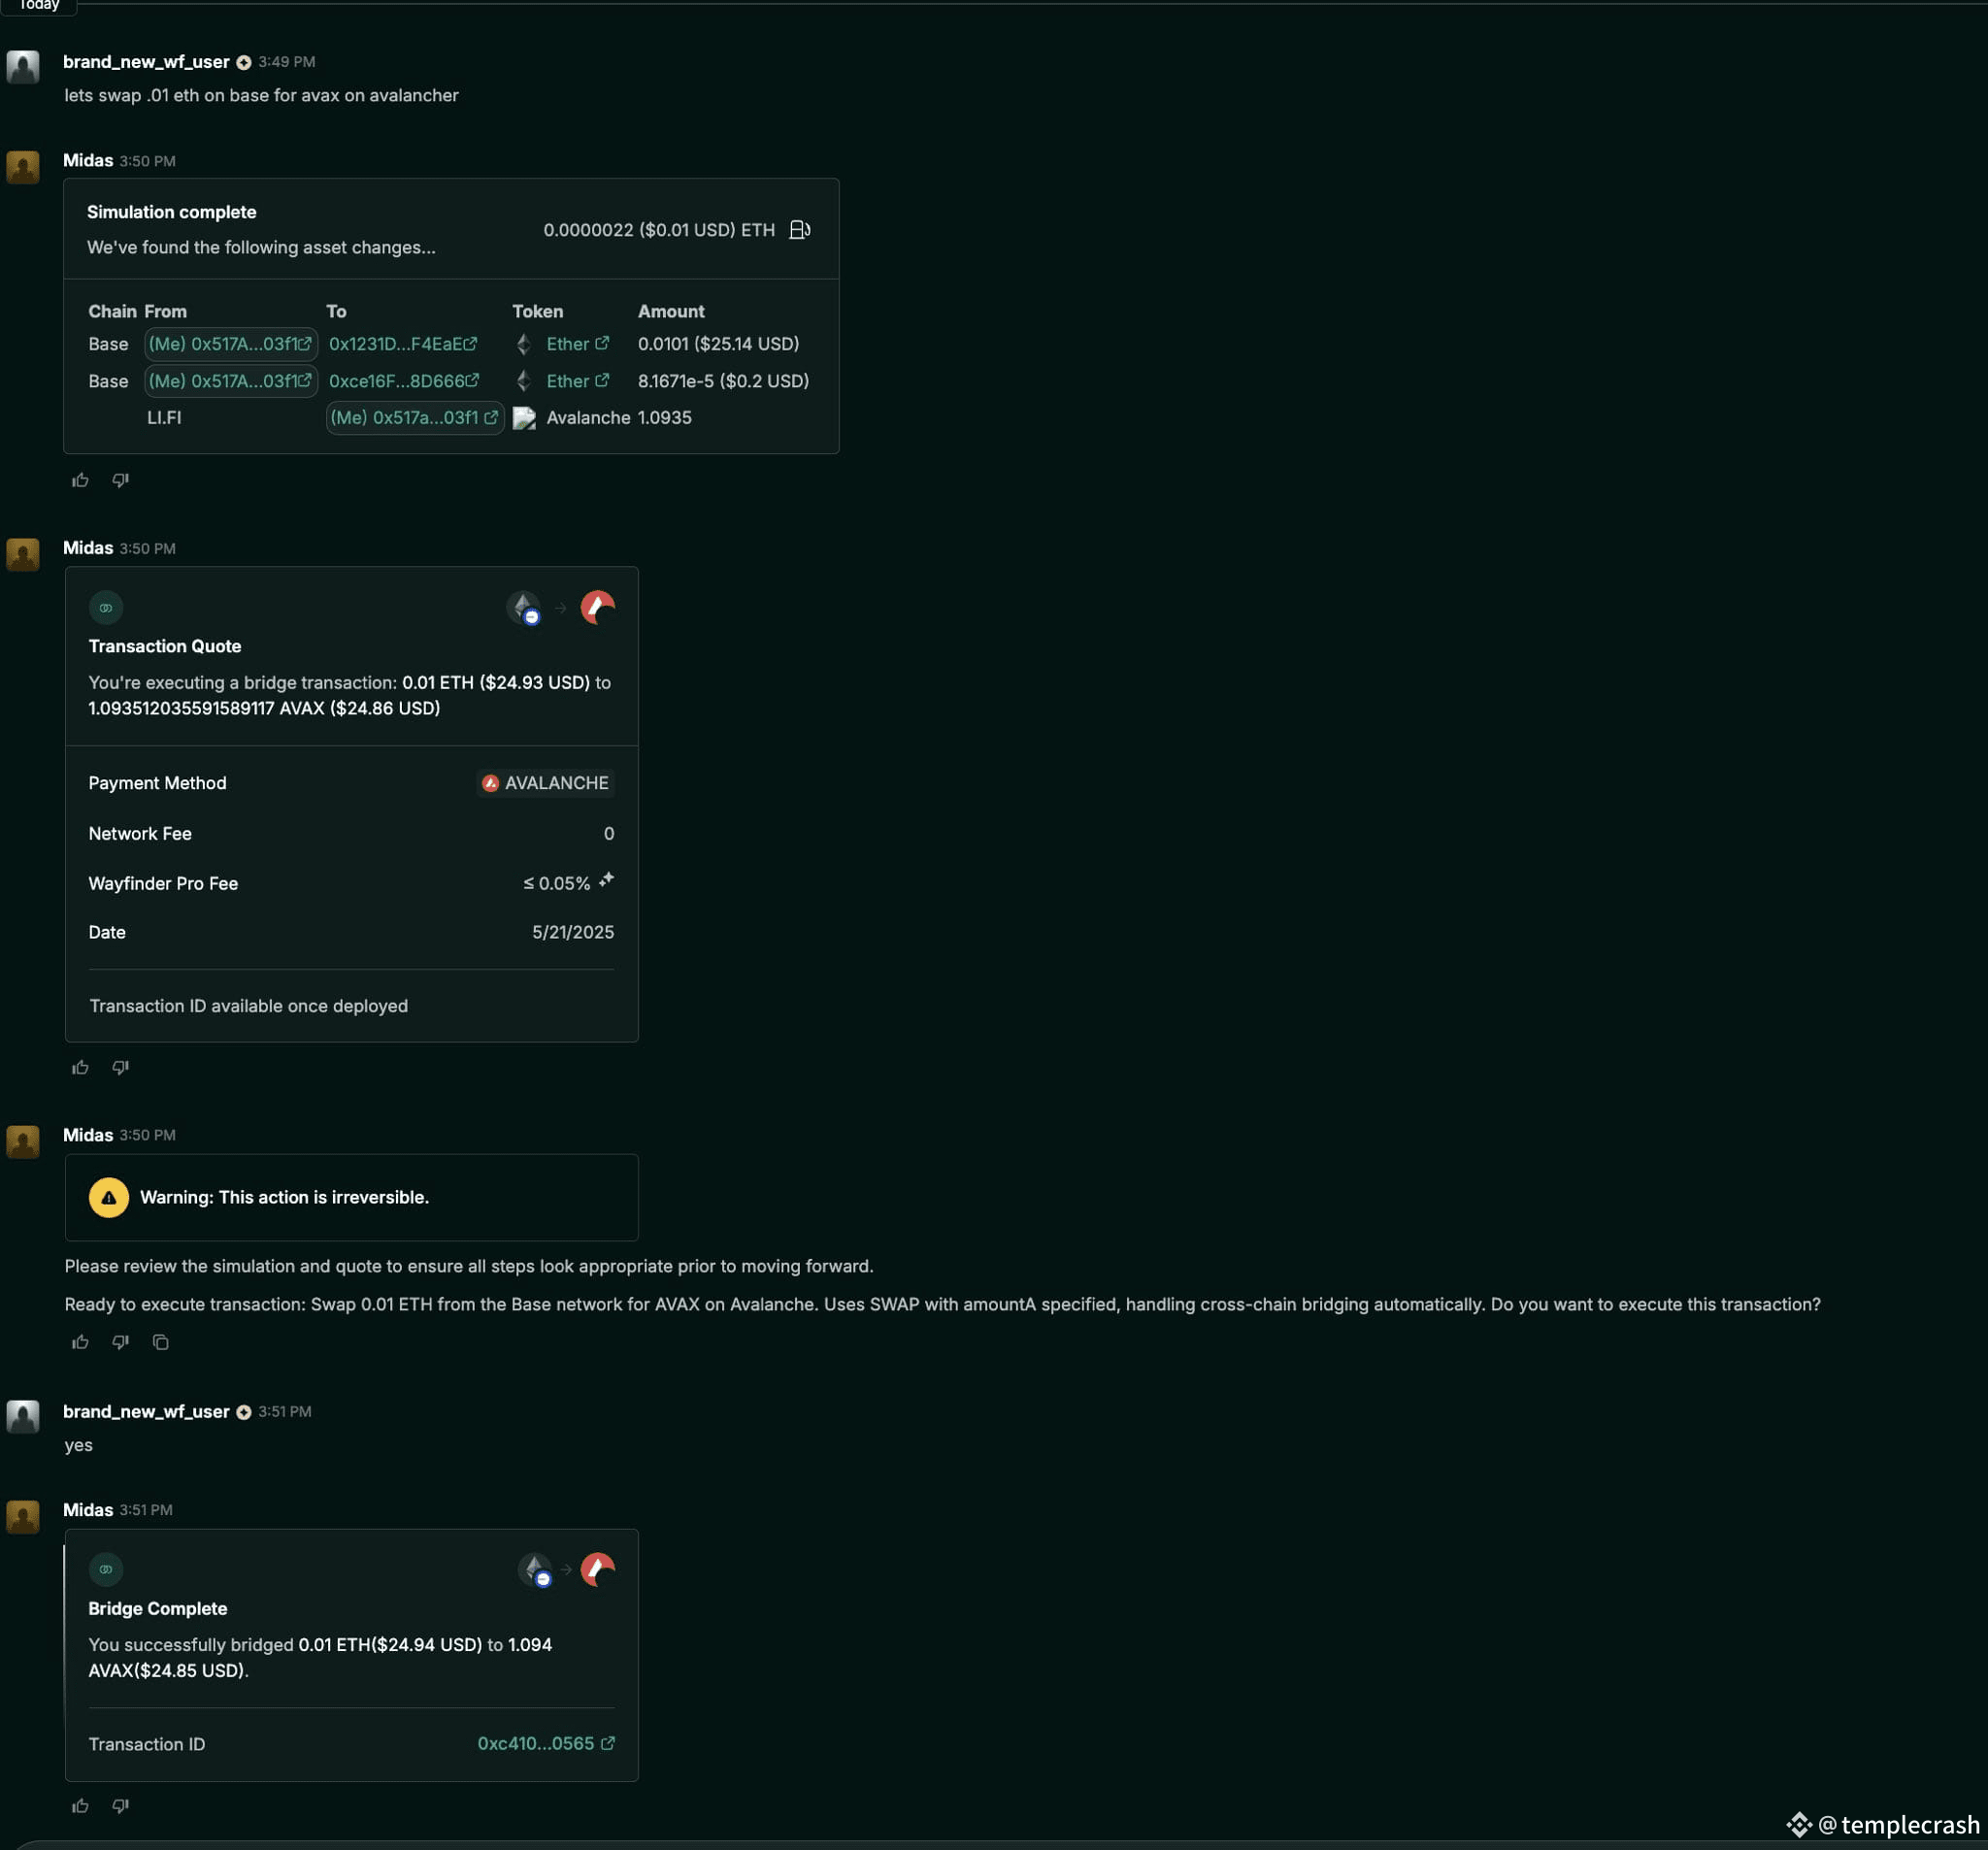Click the 'yes' reply message
Image resolution: width=1988 pixels, height=1850 pixels.
pos(79,1445)
